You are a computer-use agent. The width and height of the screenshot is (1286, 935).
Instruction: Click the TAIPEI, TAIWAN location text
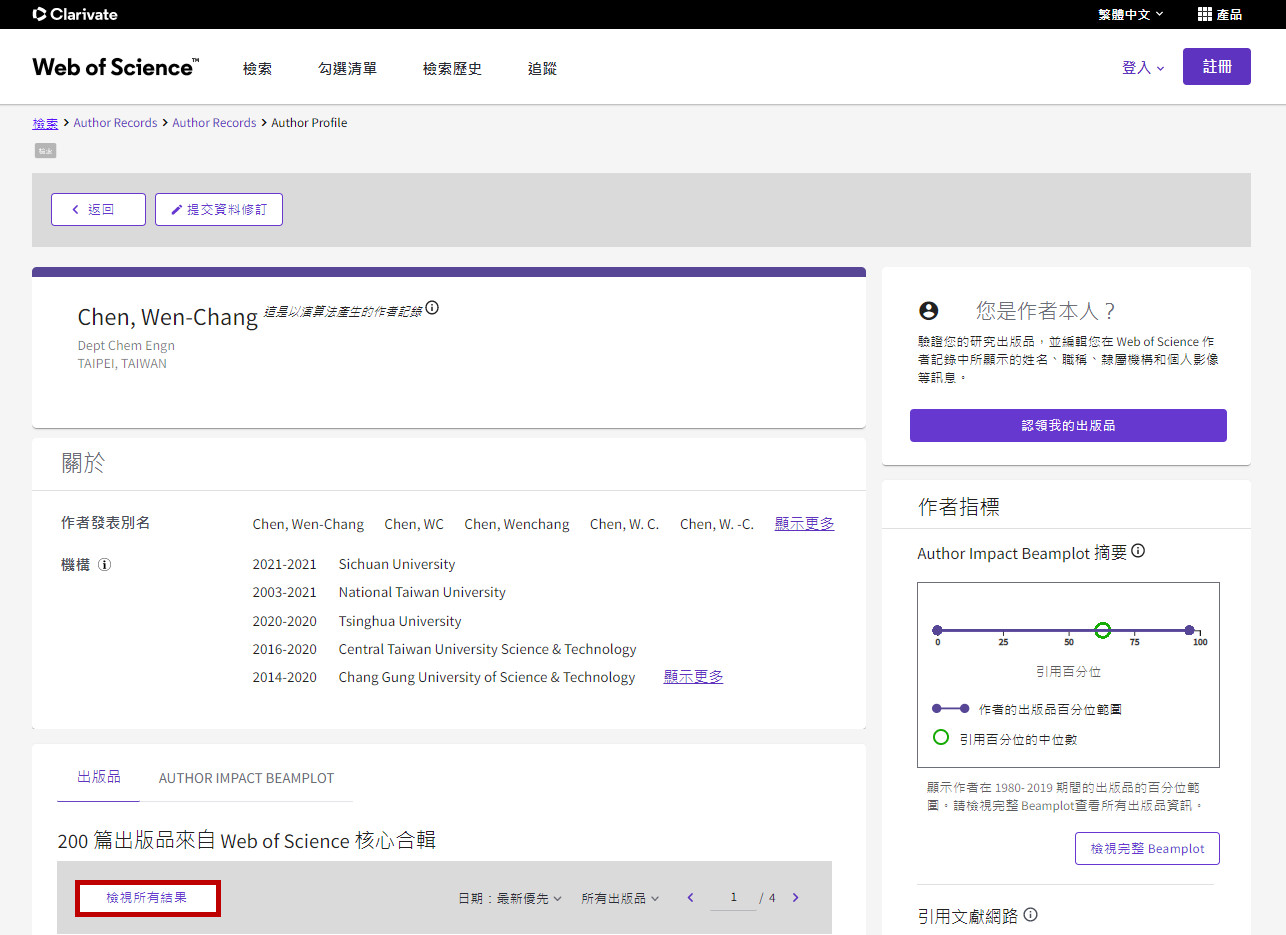pos(122,364)
